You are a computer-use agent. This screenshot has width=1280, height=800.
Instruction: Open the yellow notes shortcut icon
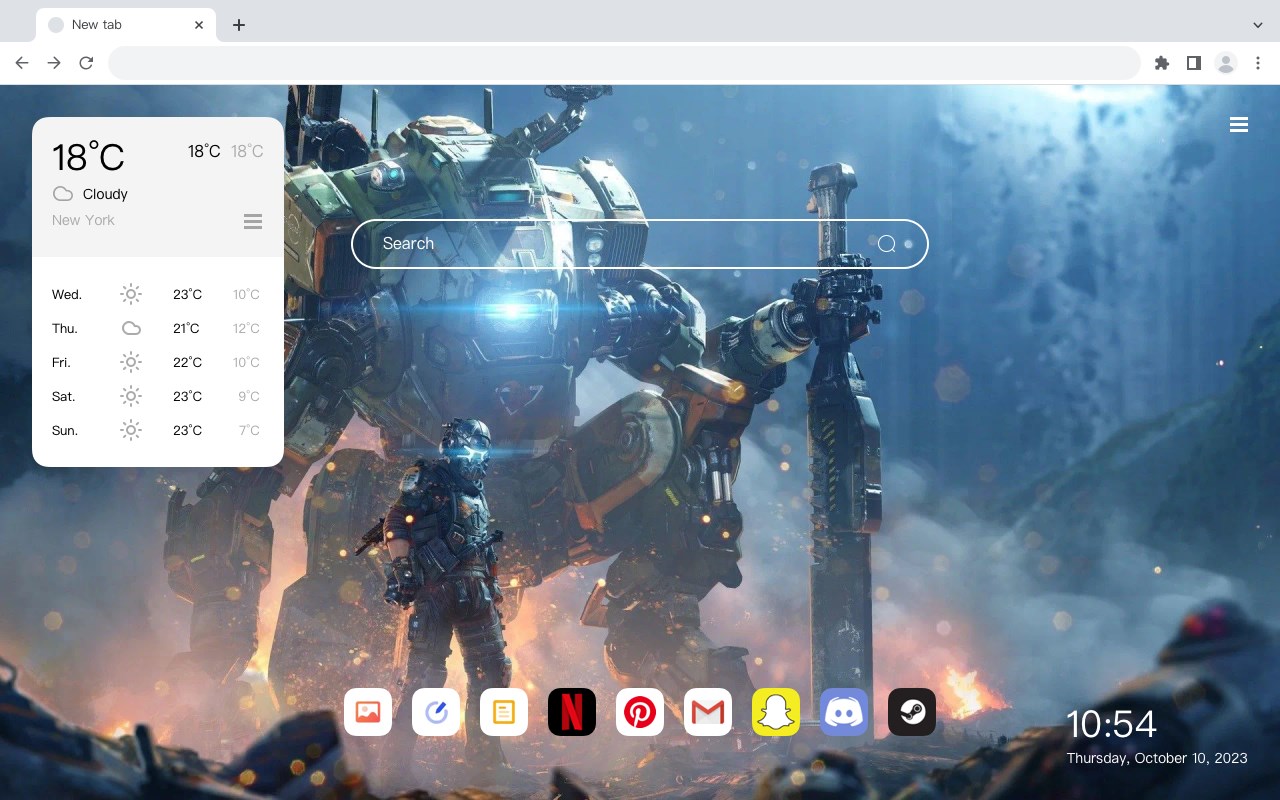tap(504, 712)
